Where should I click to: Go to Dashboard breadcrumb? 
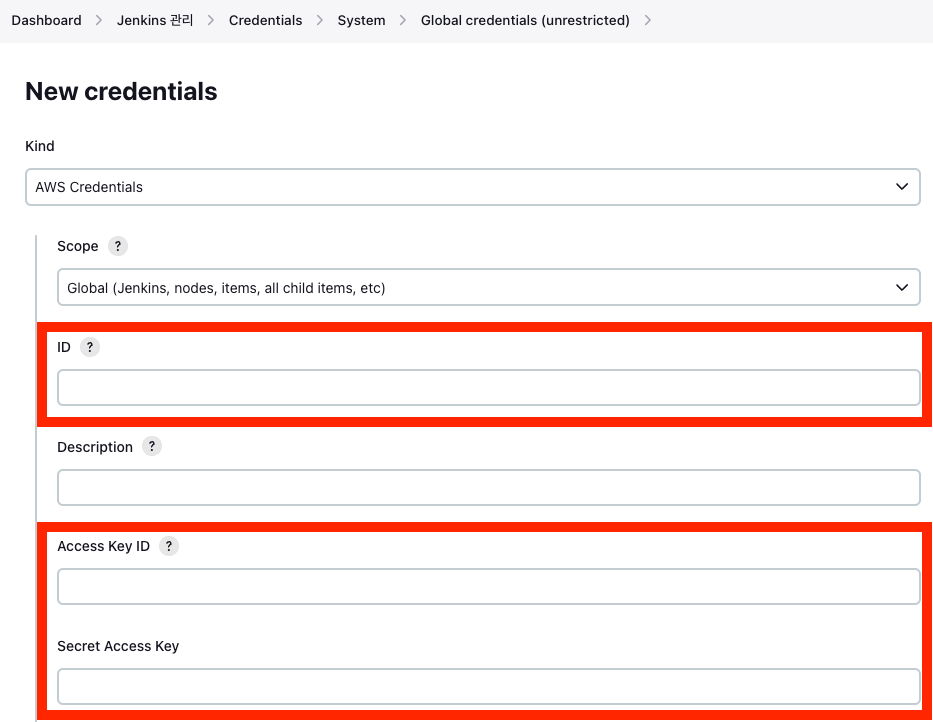[46, 20]
